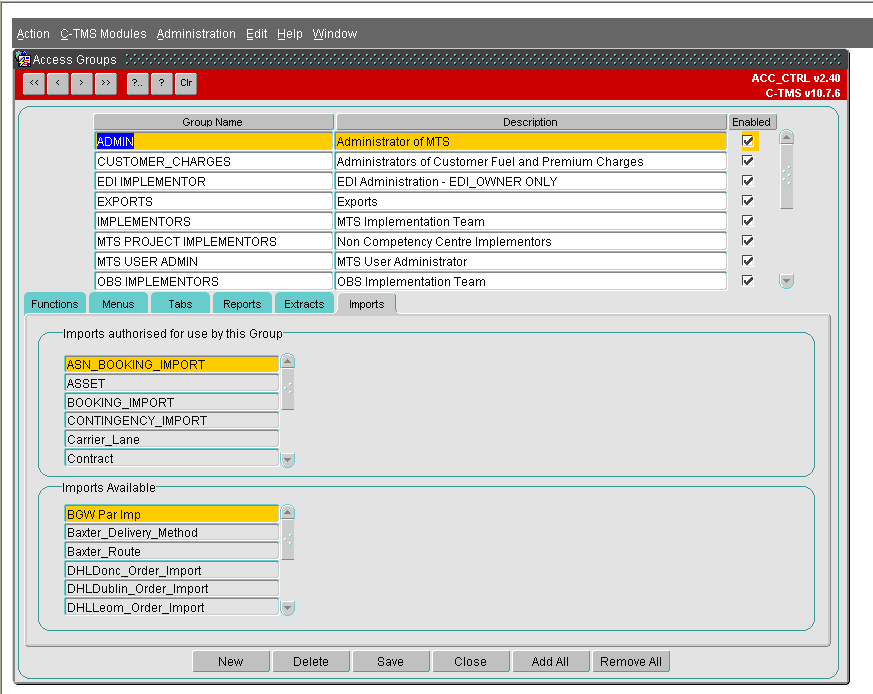This screenshot has height=694, width=873.
Task: Click the '?' execute query button
Action: [161, 84]
